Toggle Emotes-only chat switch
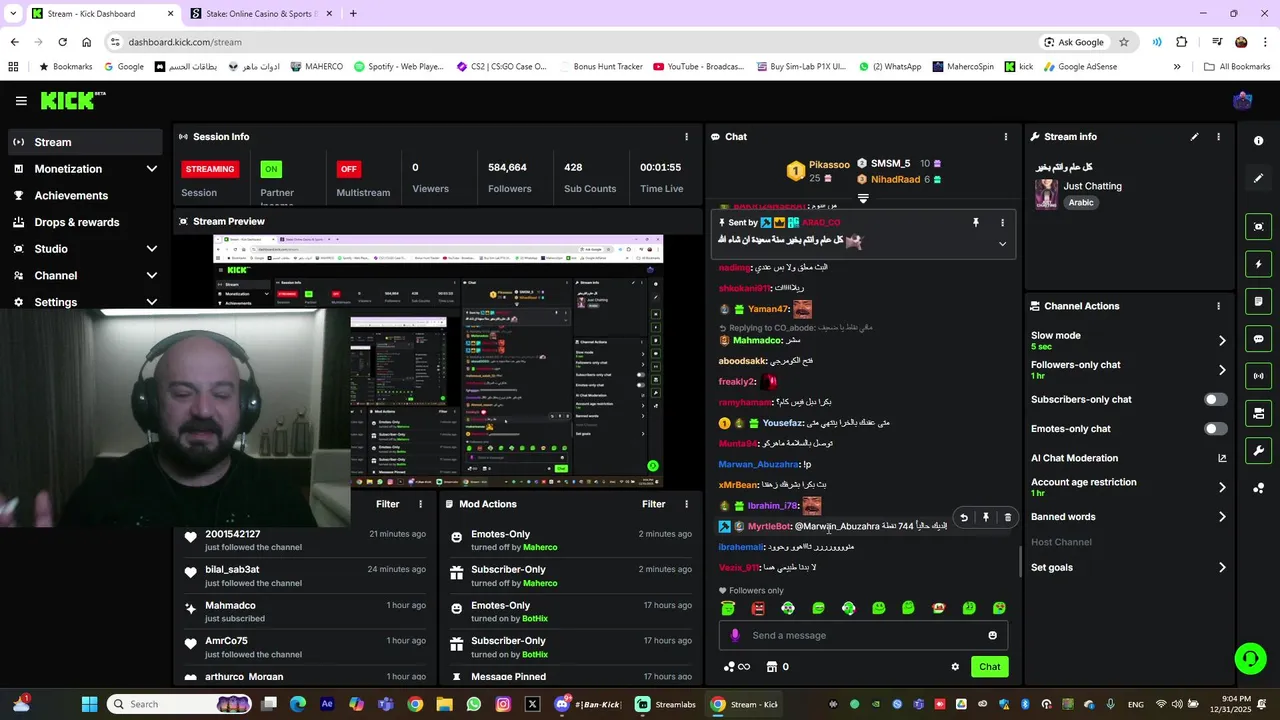Screen dimensions: 1280x720 click(x=1215, y=429)
